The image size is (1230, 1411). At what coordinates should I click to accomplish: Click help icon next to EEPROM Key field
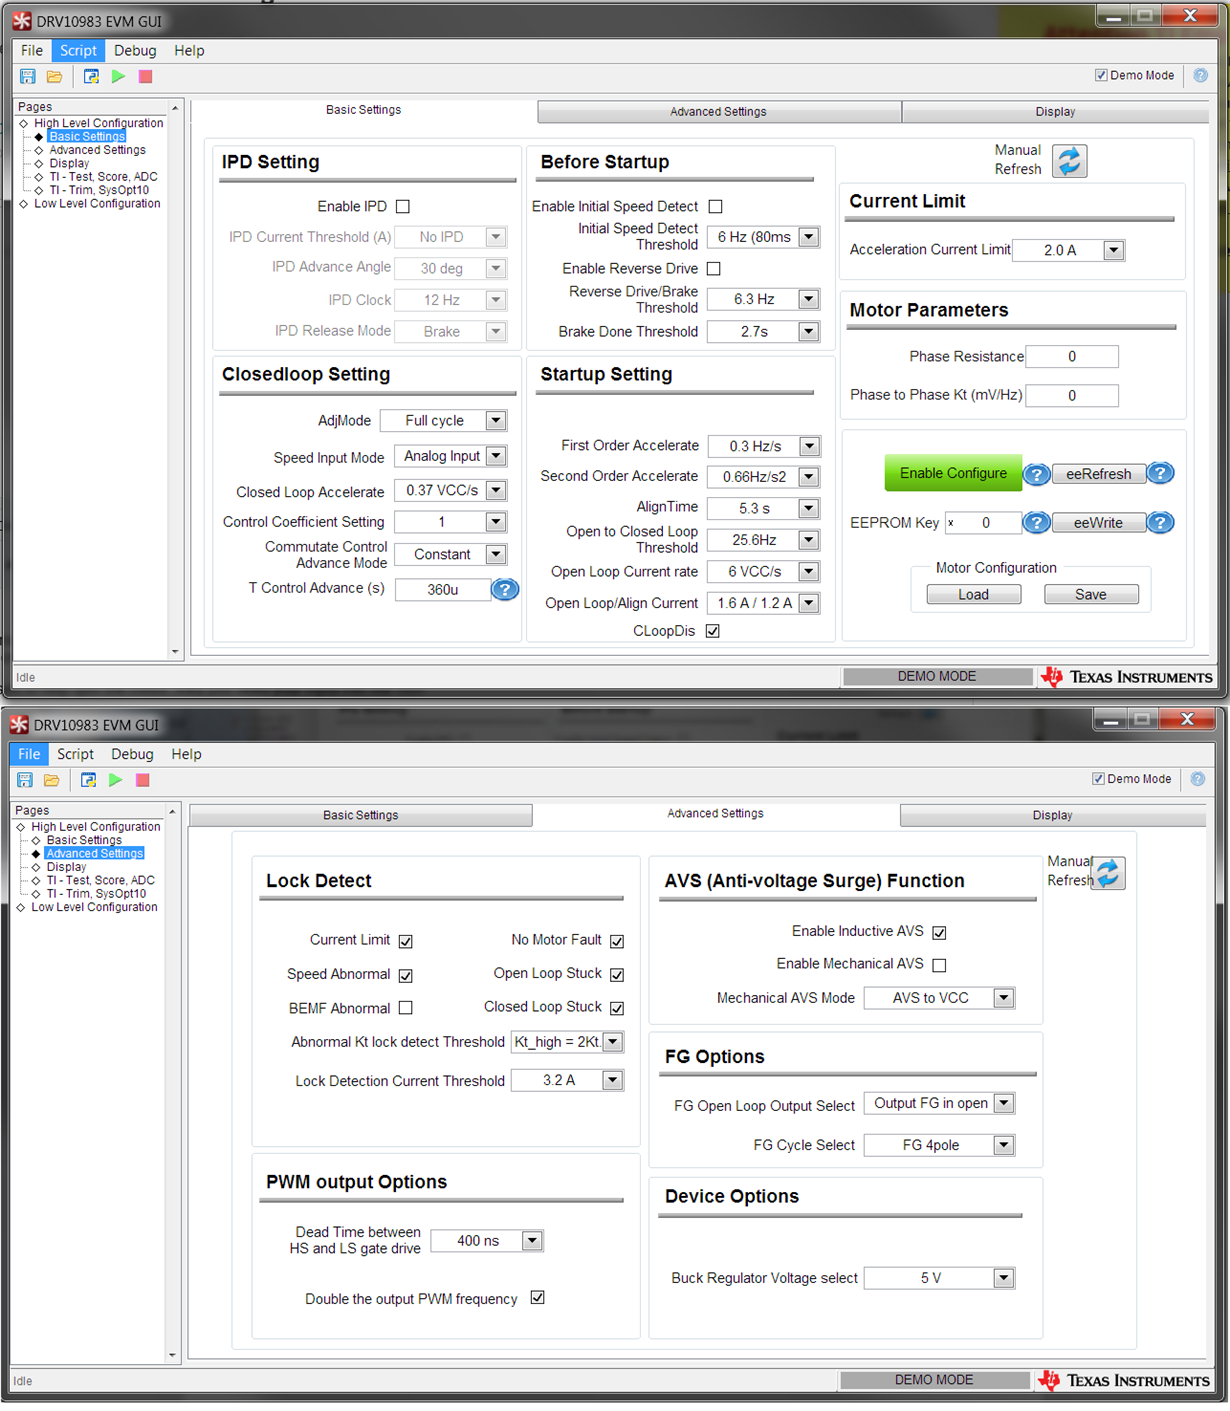[1036, 522]
